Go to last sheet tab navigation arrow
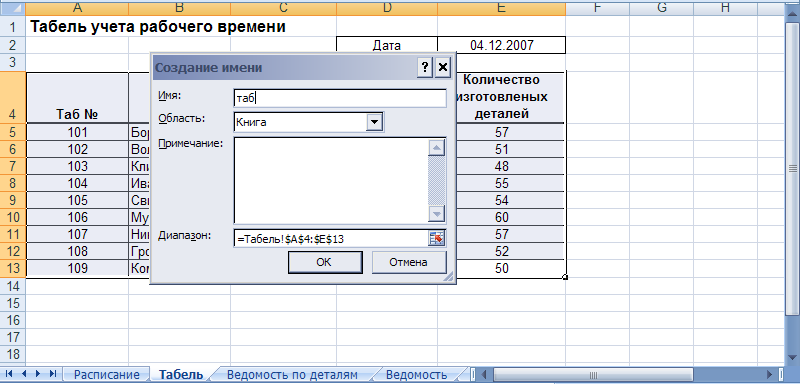 pyautogui.click(x=53, y=374)
